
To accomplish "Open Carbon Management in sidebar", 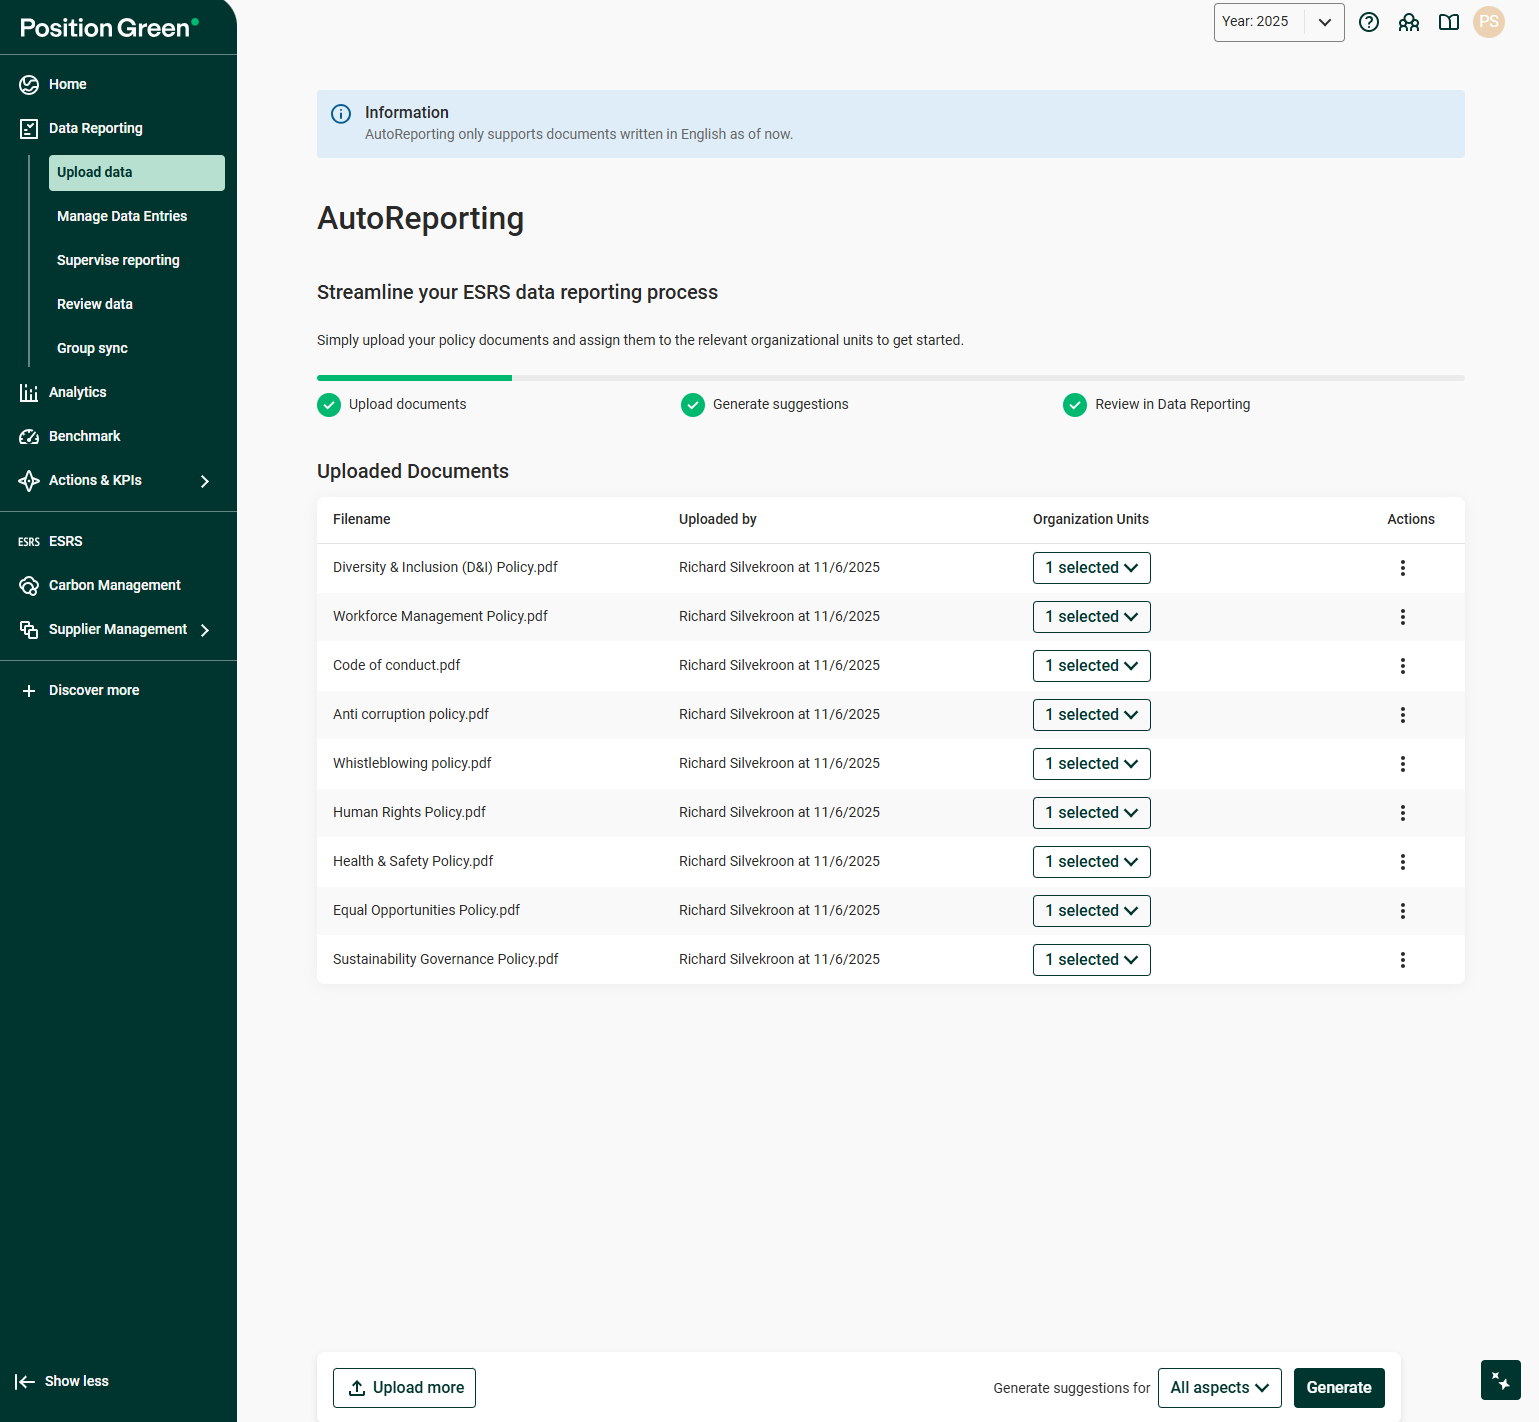I will click(x=114, y=585).
